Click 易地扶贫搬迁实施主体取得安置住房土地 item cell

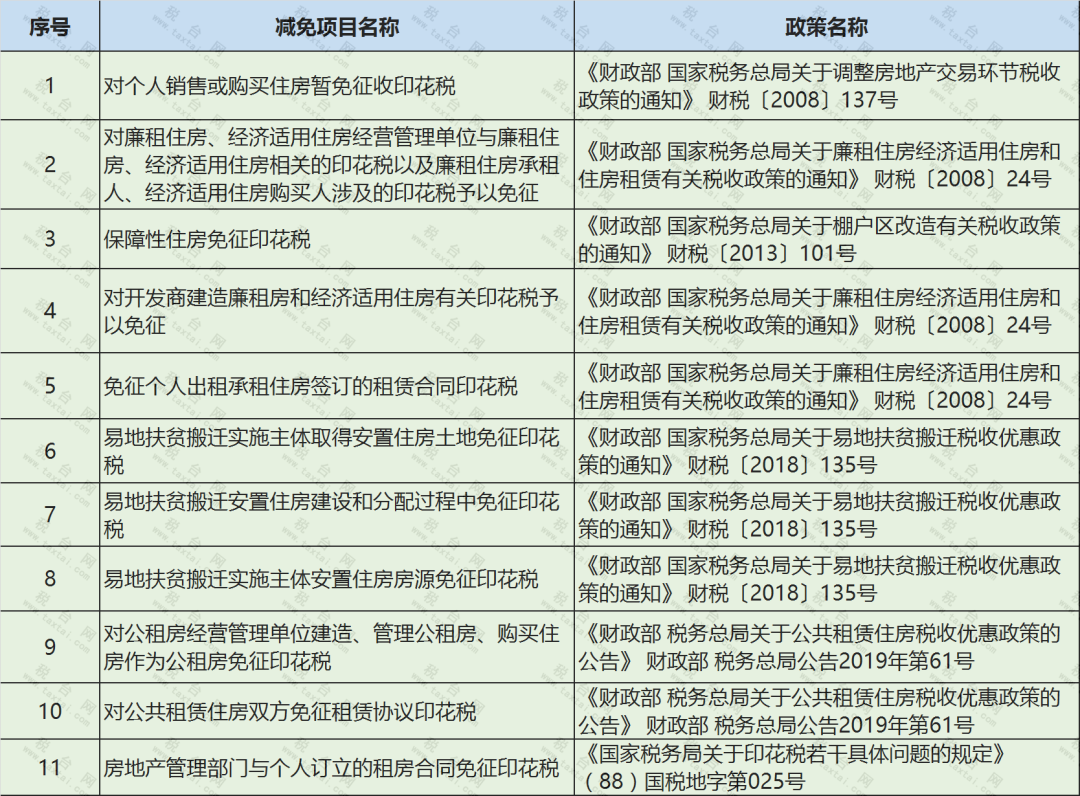337,451
